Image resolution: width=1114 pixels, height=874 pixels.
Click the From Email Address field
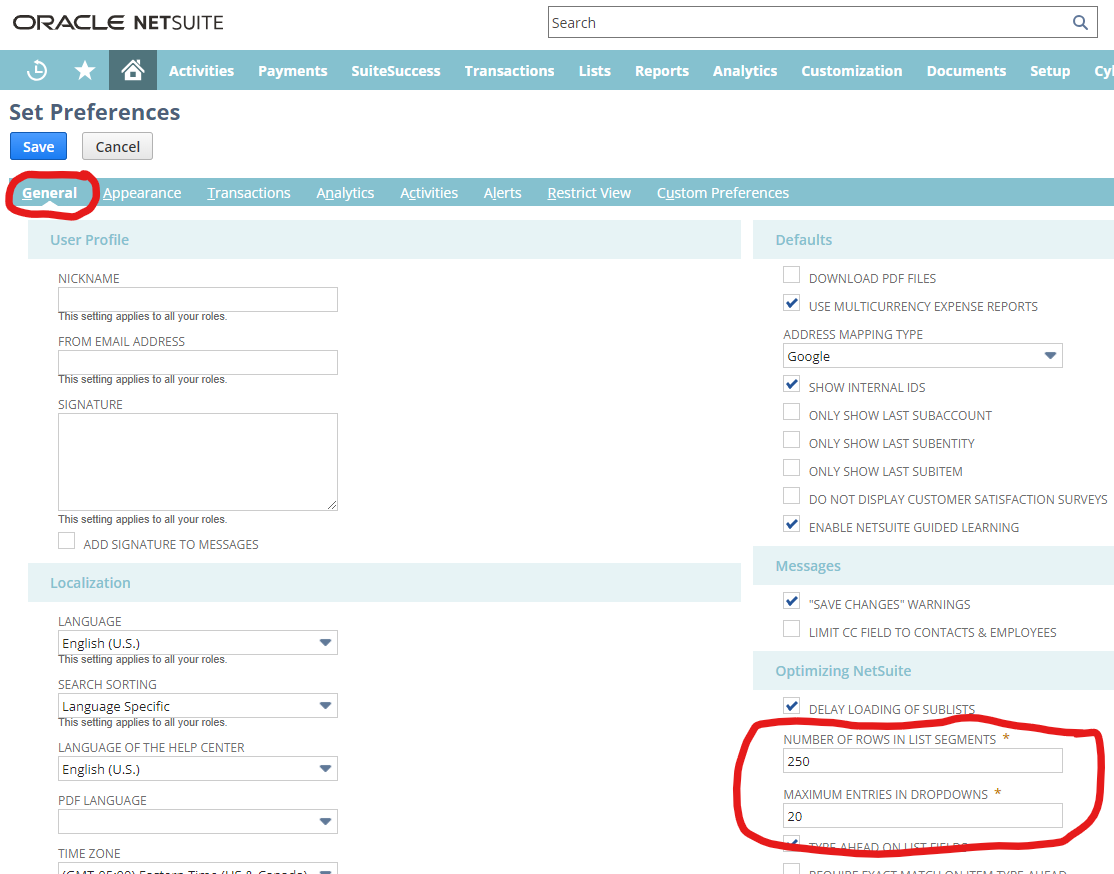pyautogui.click(x=198, y=362)
